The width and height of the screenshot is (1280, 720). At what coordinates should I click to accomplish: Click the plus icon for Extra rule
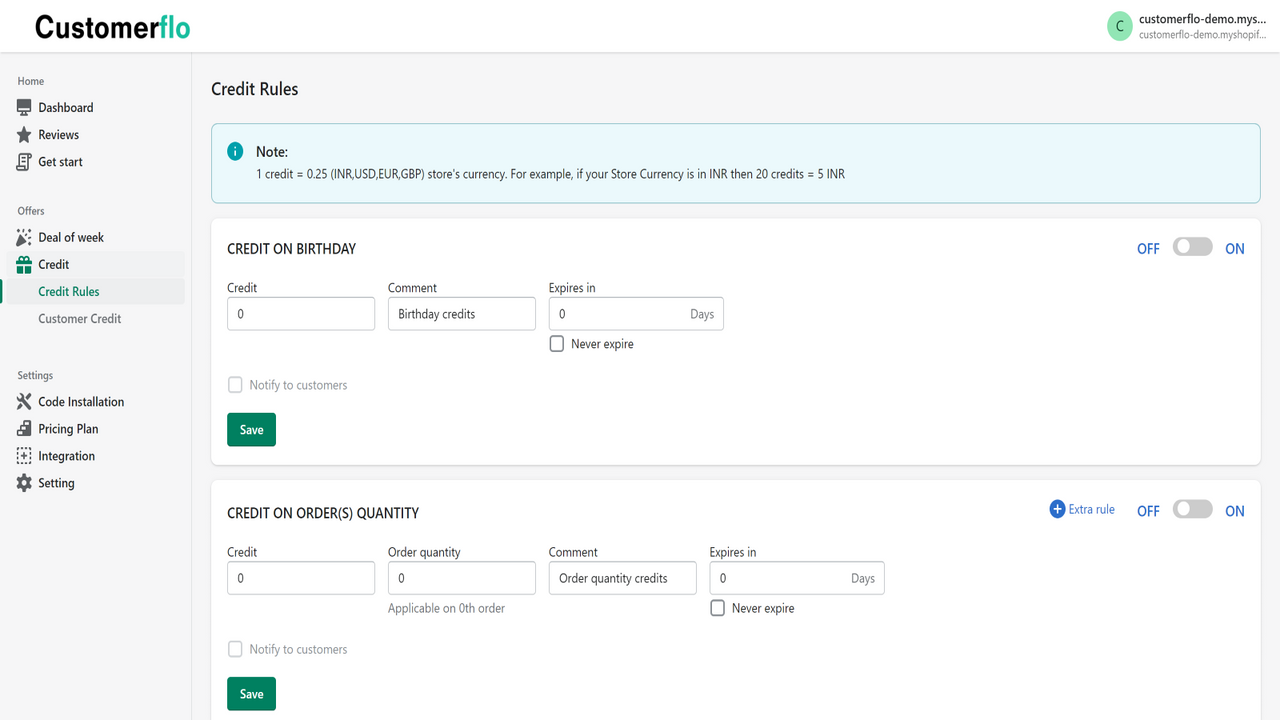(x=1057, y=509)
